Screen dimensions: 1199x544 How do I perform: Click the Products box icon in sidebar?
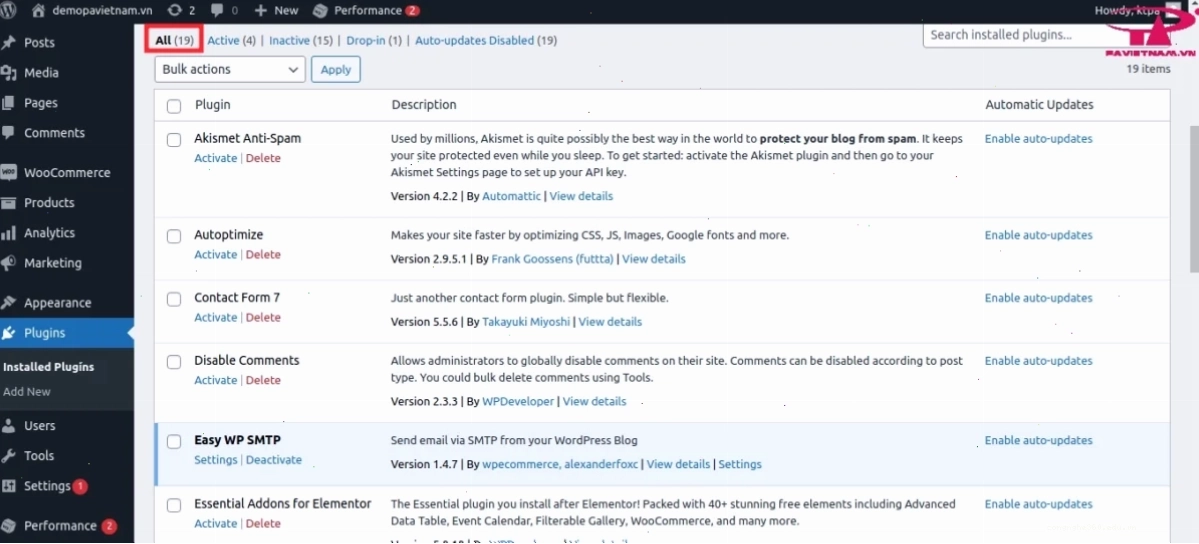9,203
